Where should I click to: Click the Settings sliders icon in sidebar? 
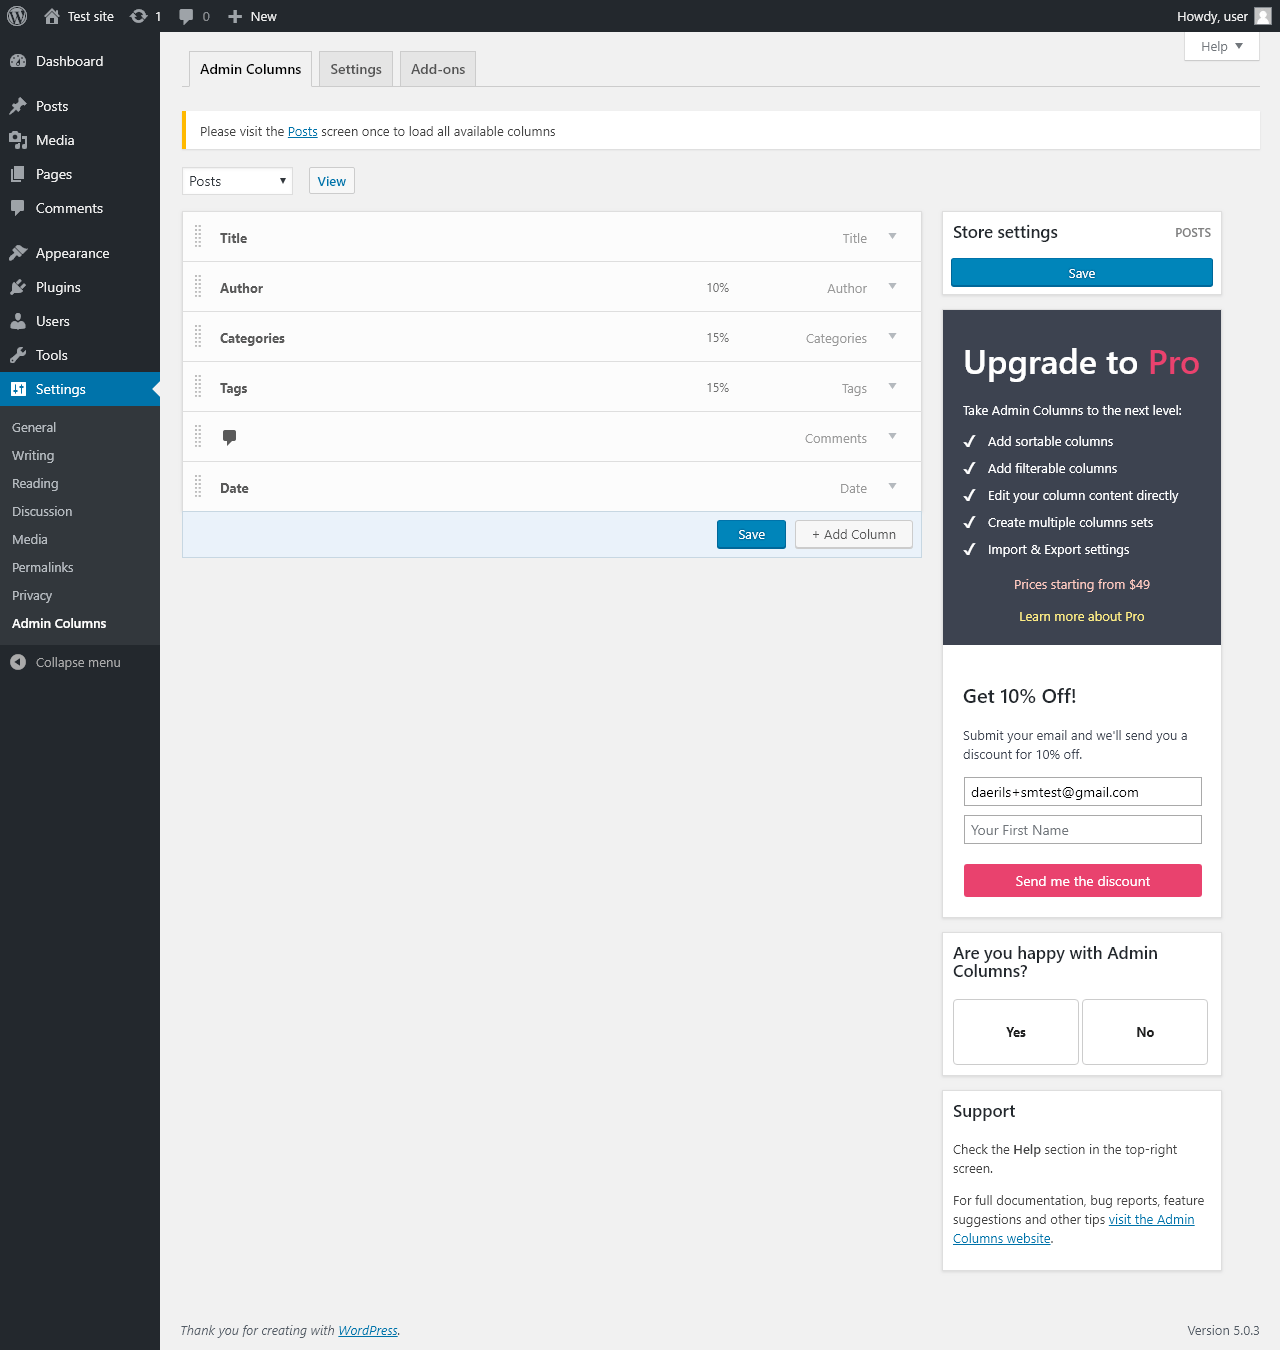pyautogui.click(x=18, y=389)
